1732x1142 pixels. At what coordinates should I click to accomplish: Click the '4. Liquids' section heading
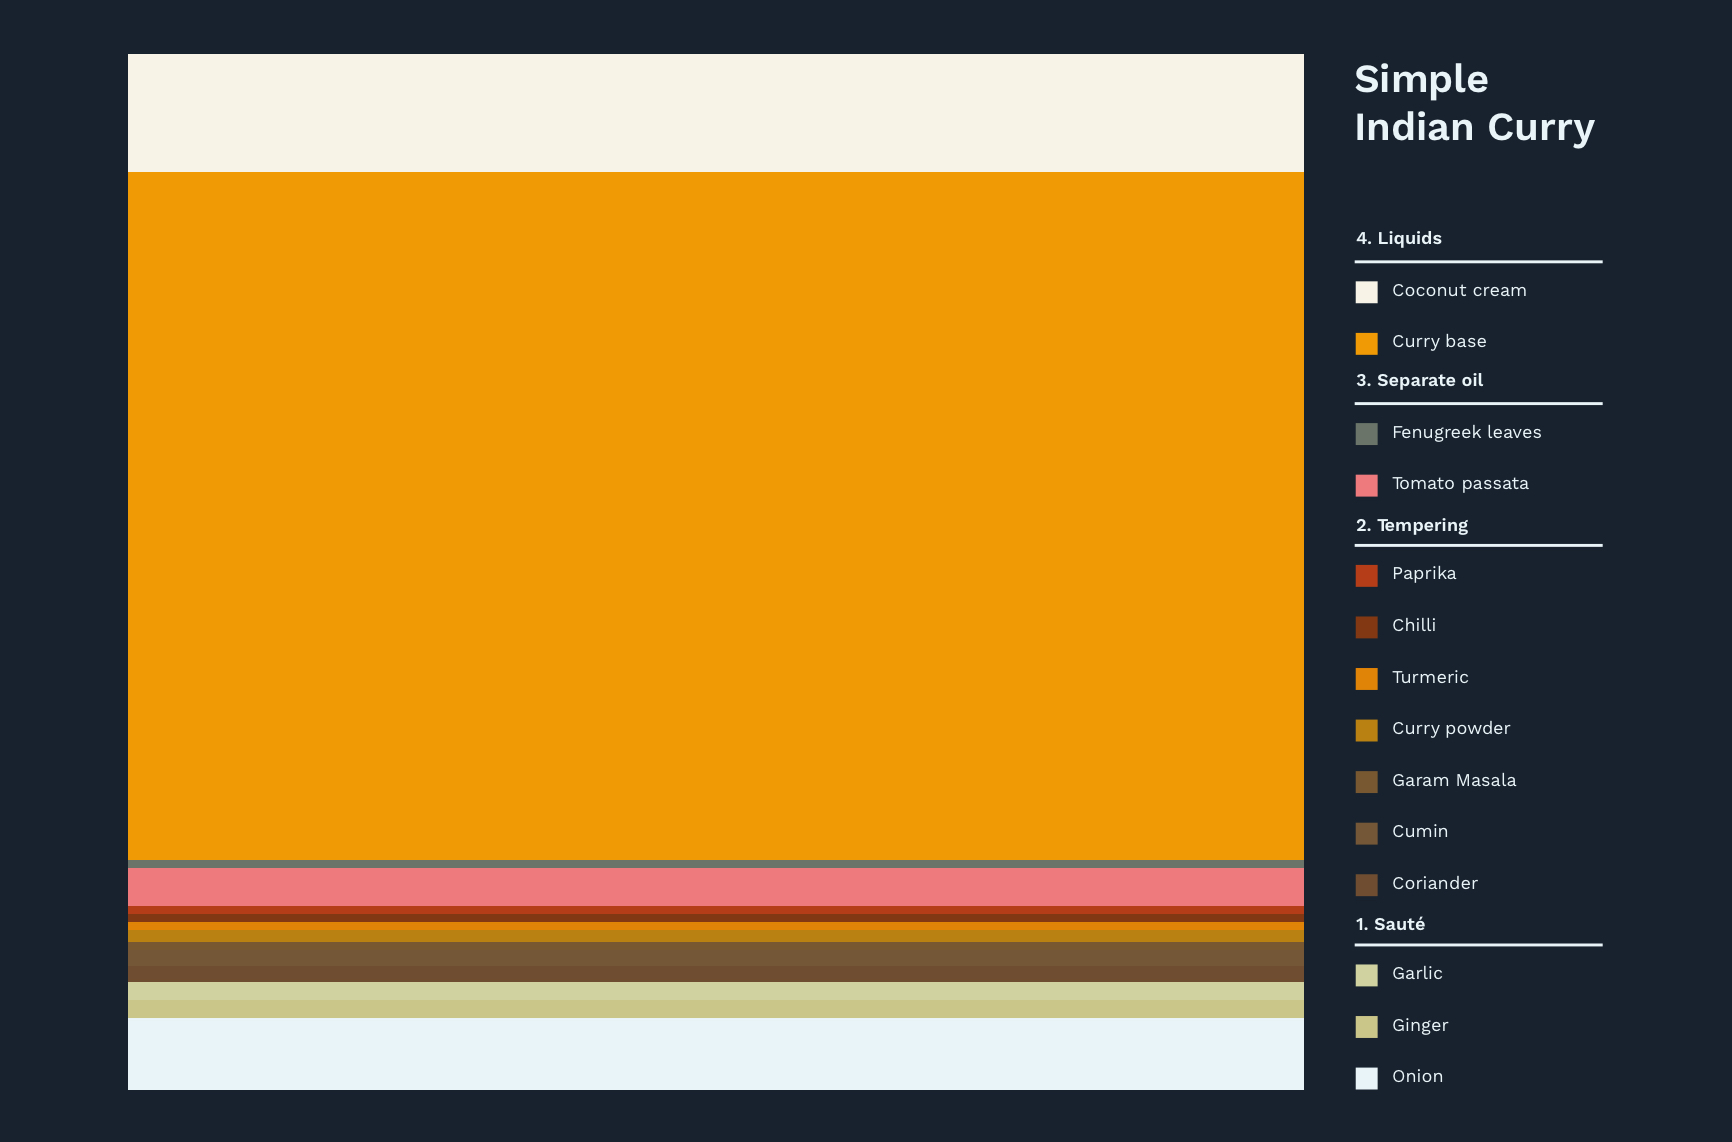point(1398,238)
